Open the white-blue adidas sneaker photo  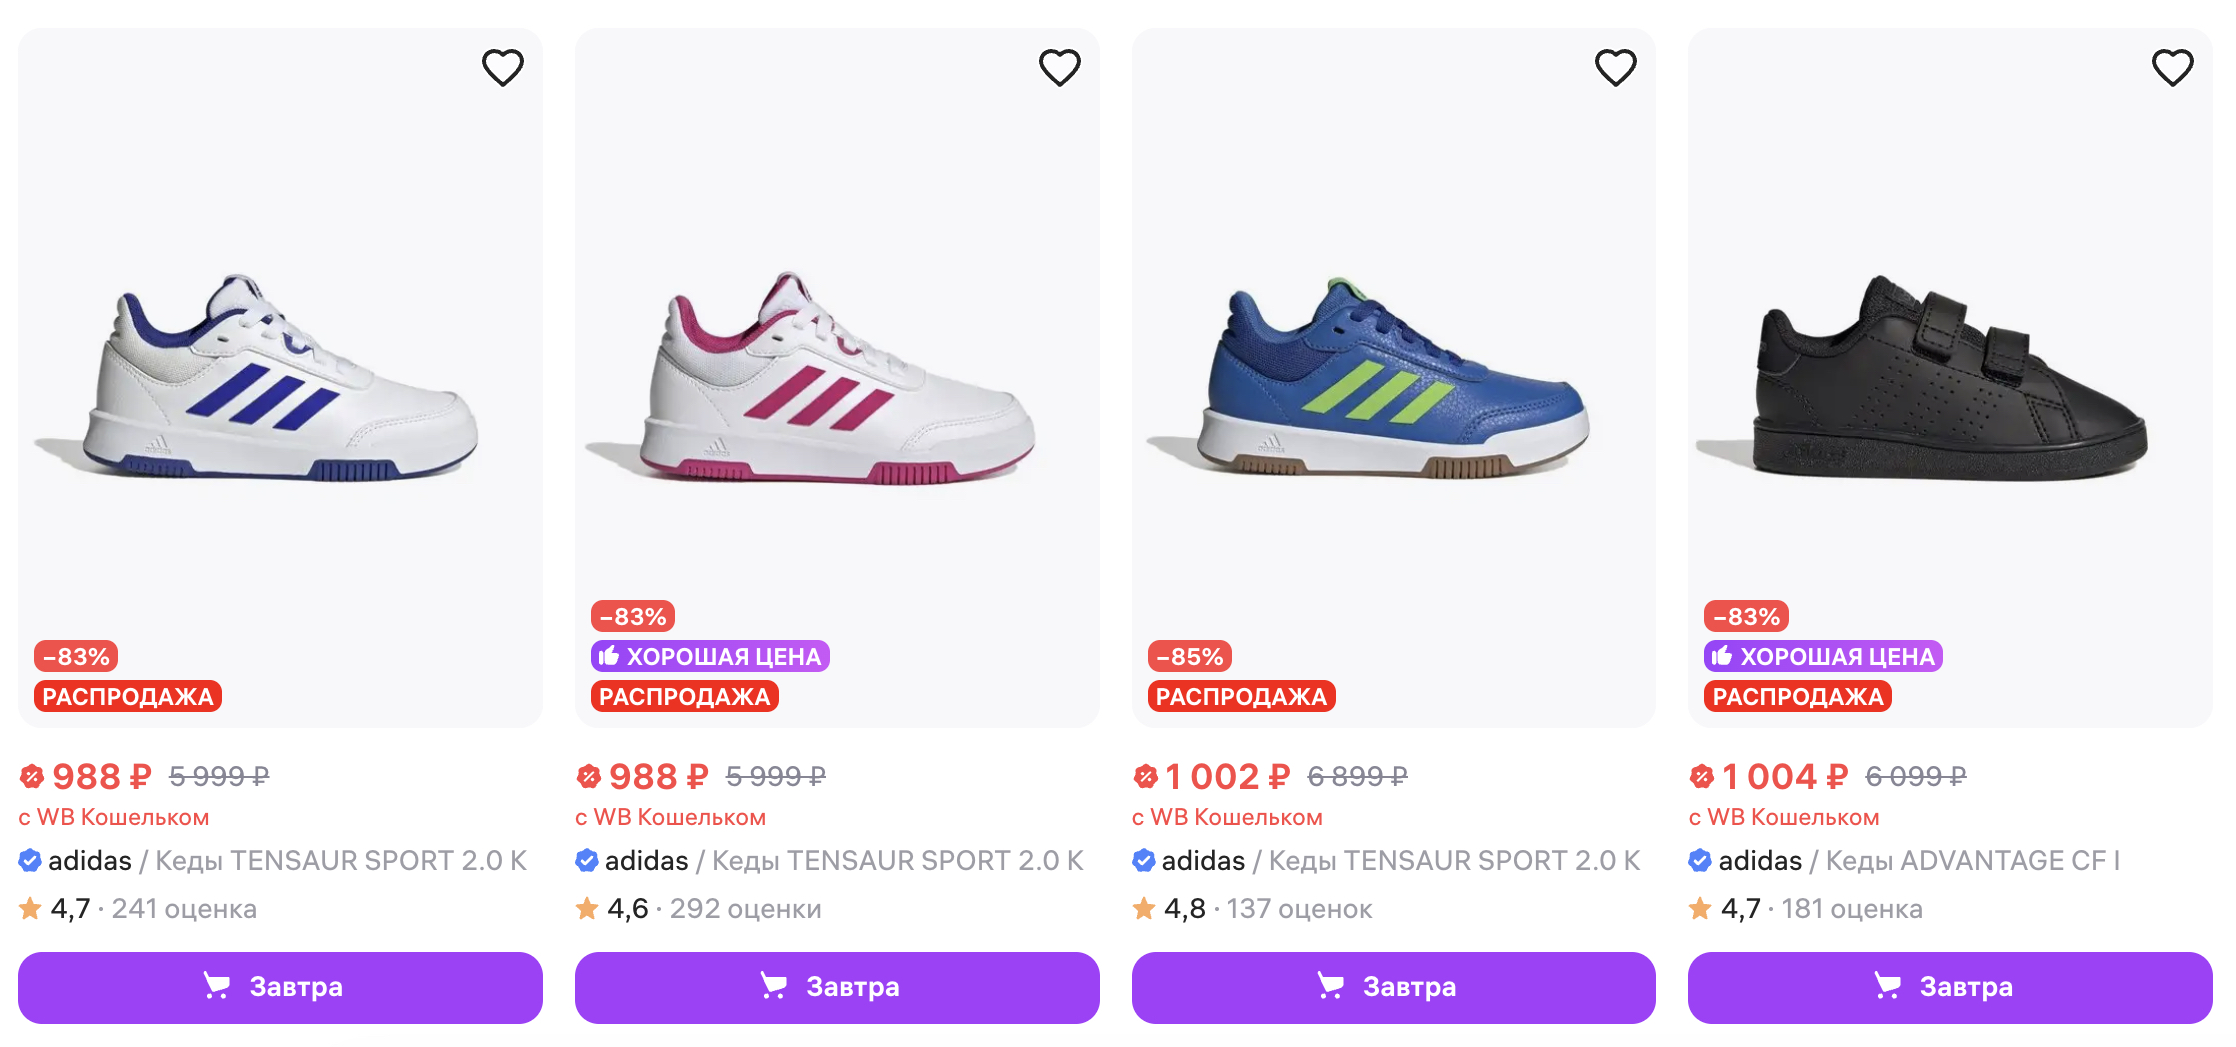(280, 380)
